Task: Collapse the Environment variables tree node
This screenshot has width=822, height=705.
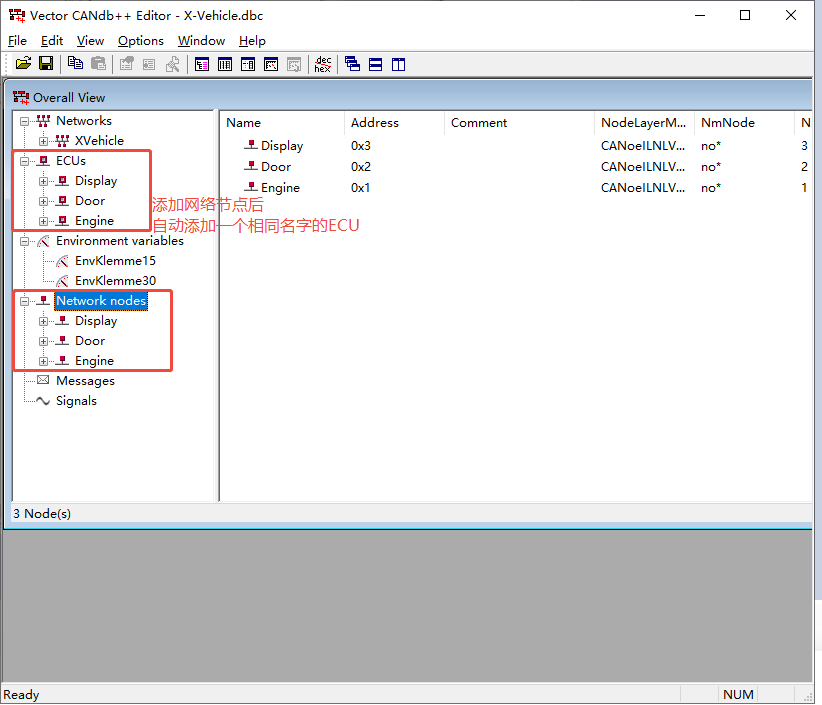Action: click(x=25, y=241)
